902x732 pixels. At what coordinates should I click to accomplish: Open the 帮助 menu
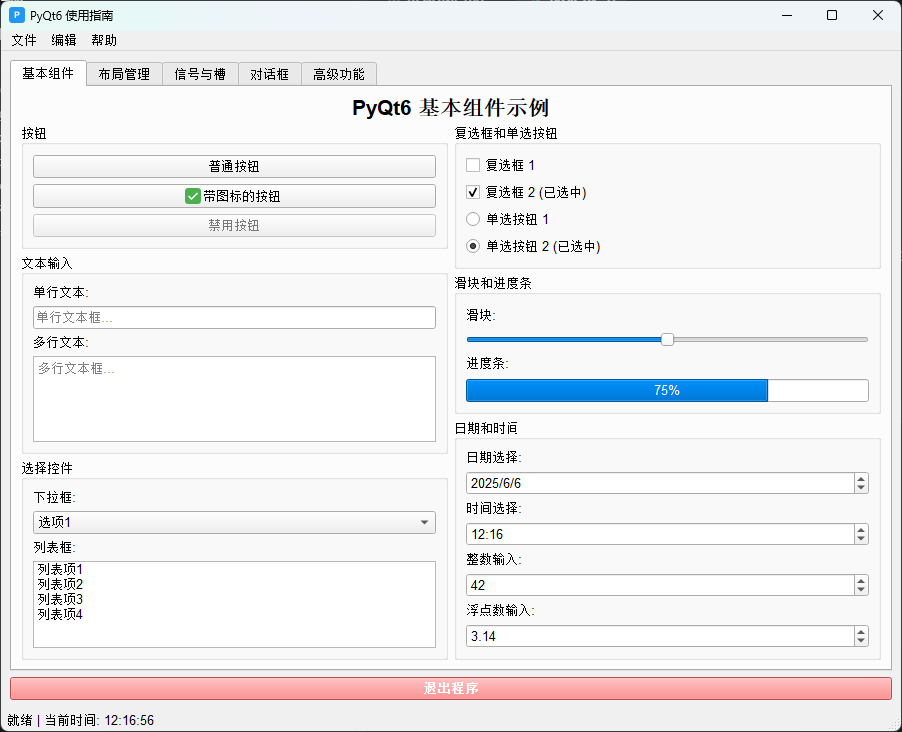point(104,40)
